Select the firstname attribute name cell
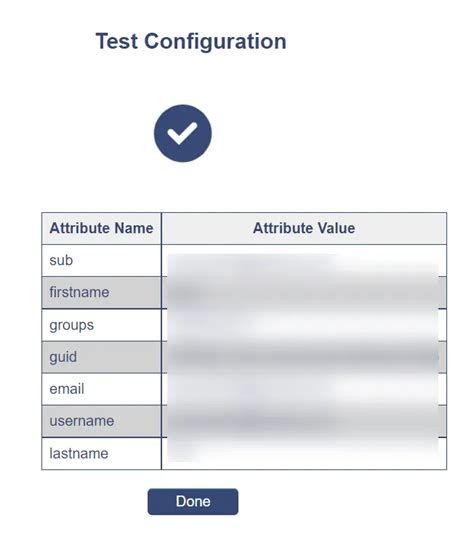 click(101, 293)
